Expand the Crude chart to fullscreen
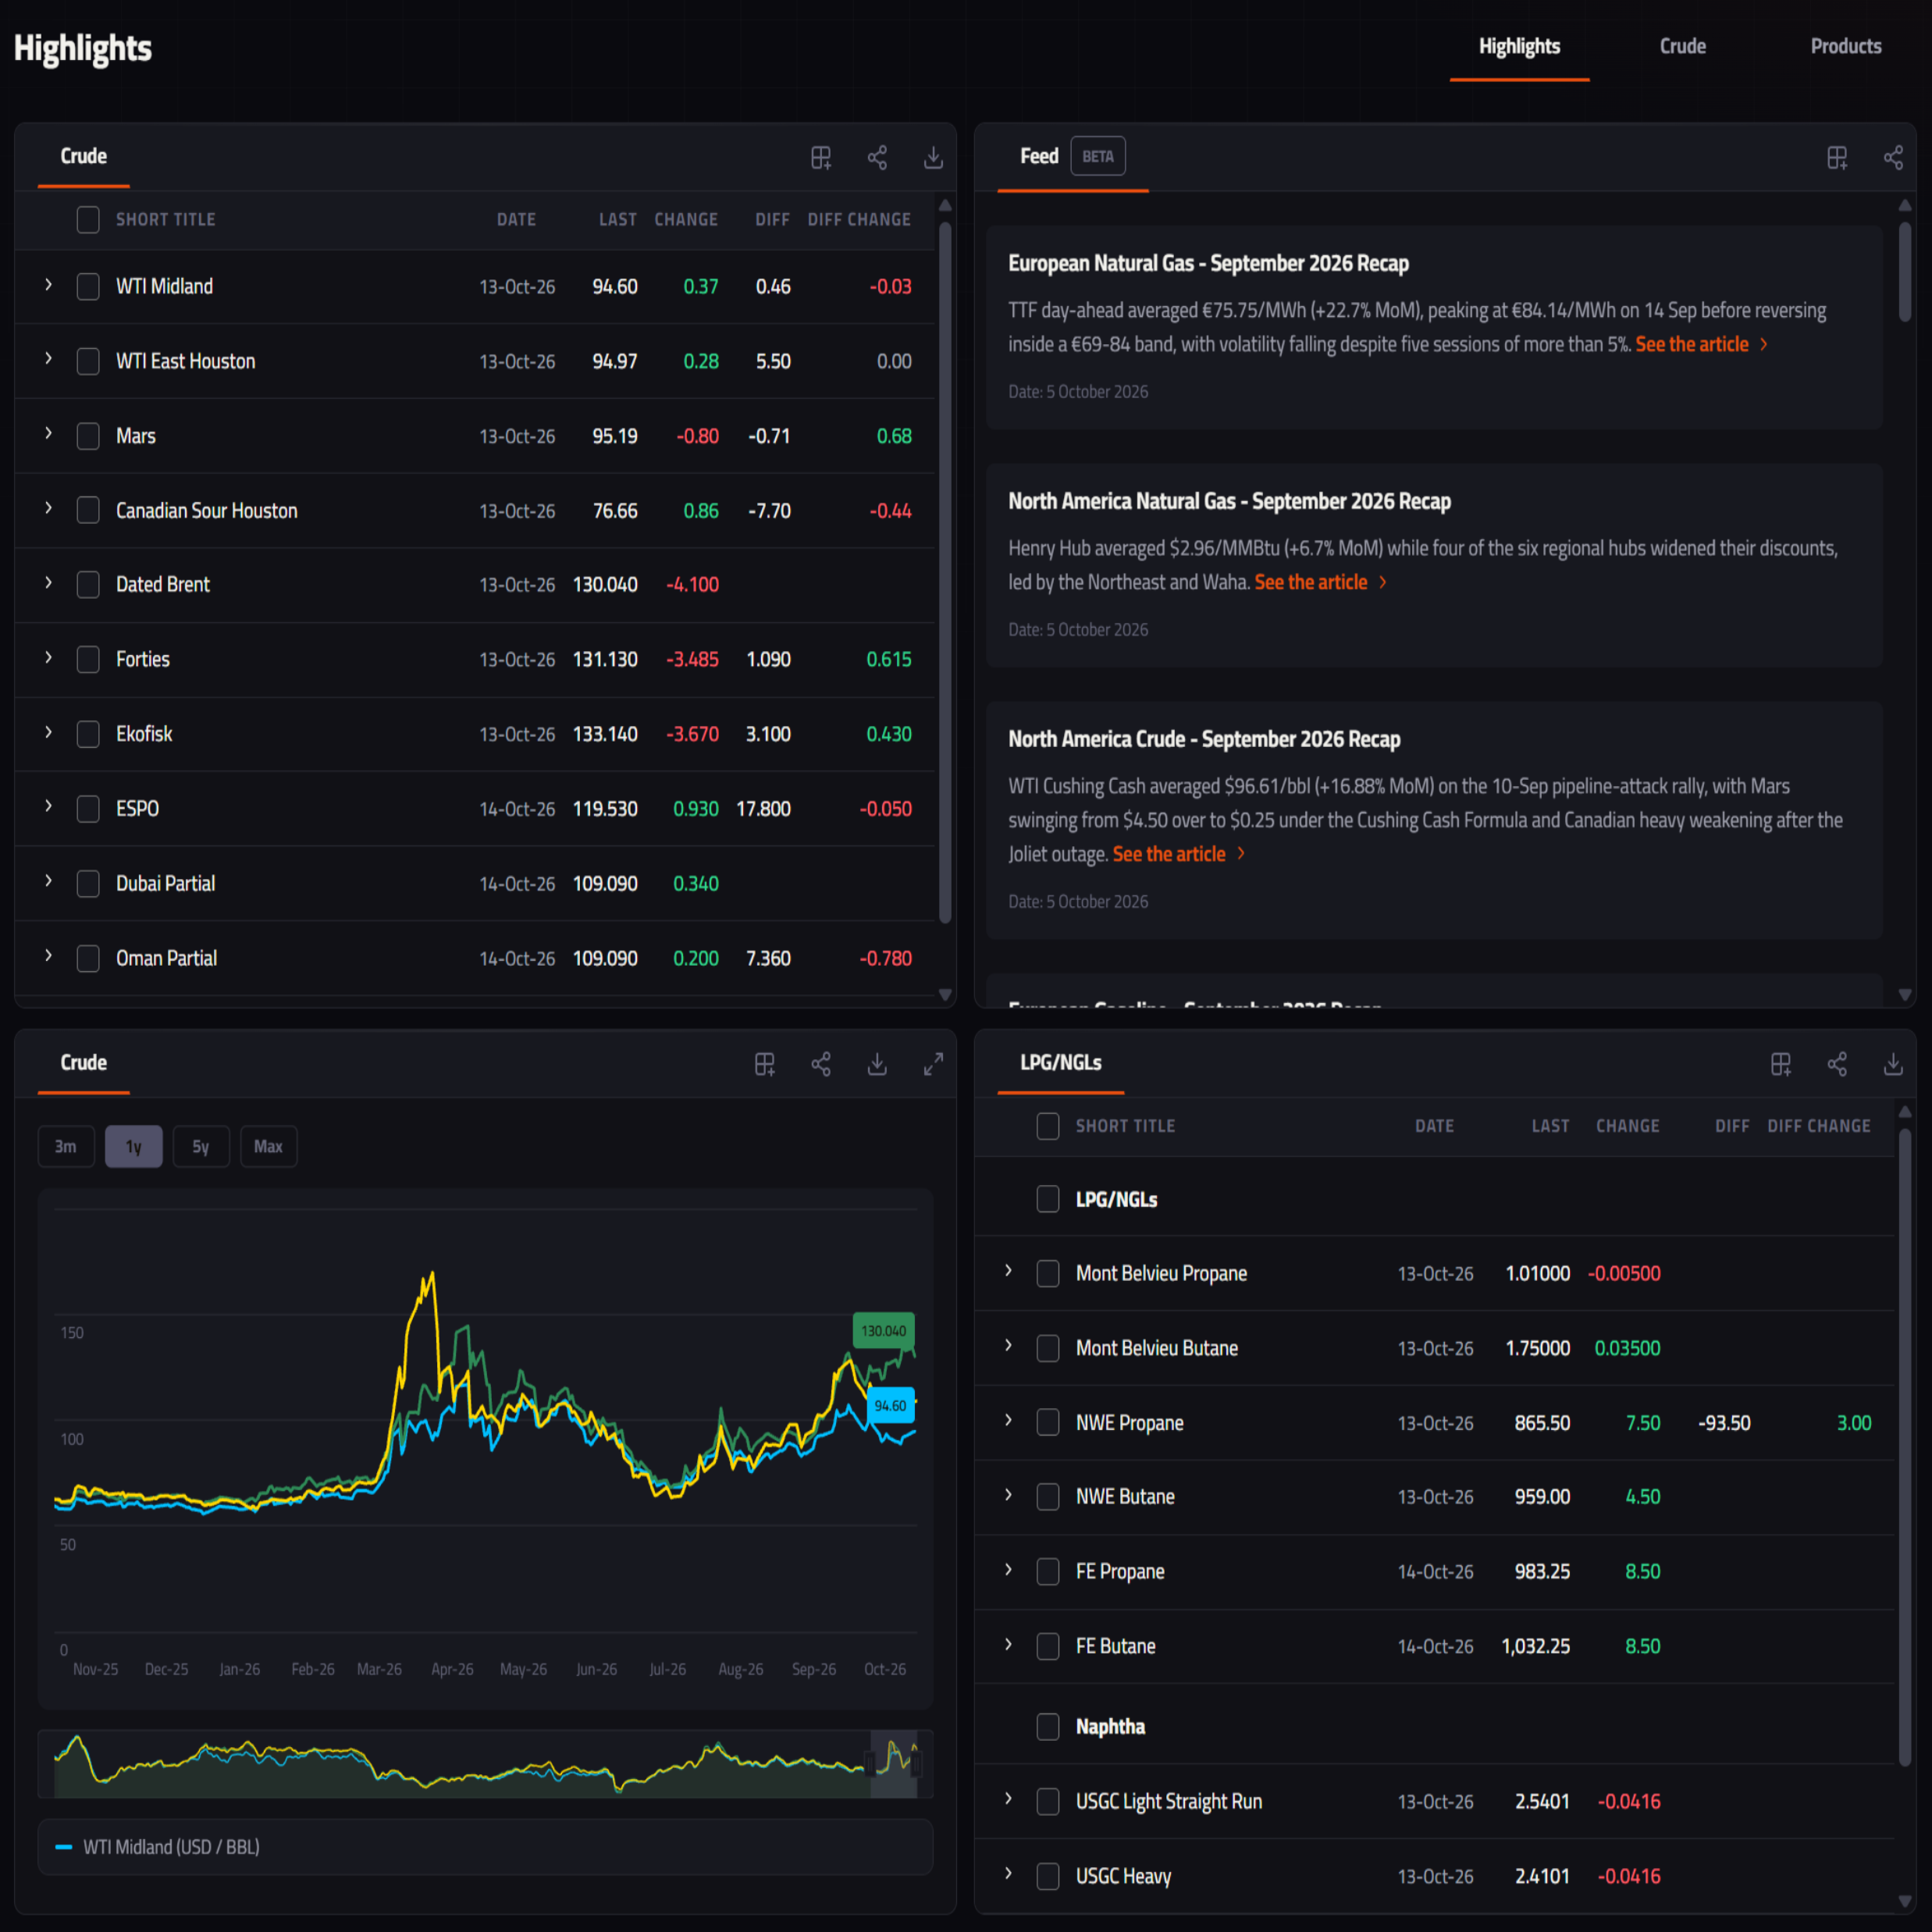 [x=933, y=1064]
